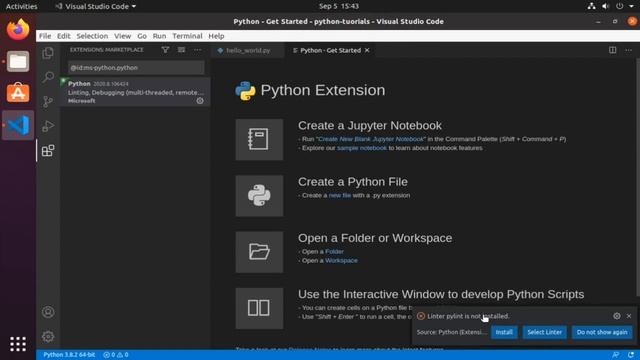Viewport: 640px width, 360px height.
Task: Select Extensions view in activity bar
Action: point(48,151)
